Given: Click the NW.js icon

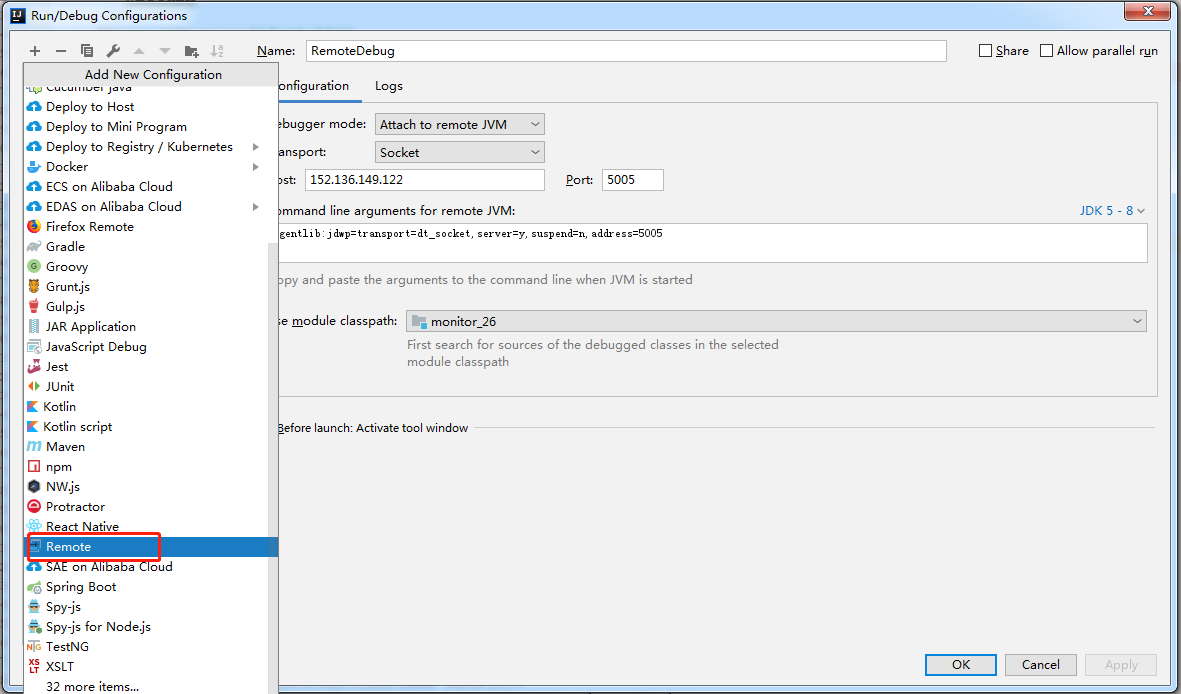Looking at the screenshot, I should [34, 487].
